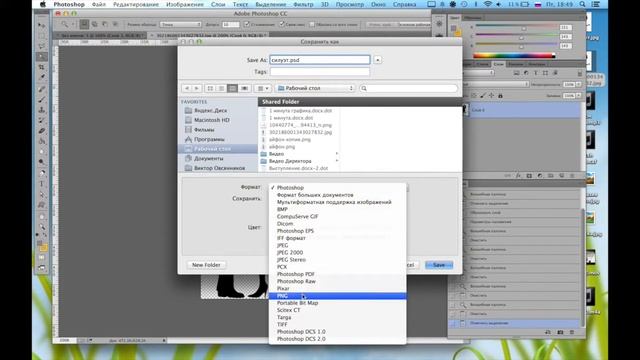
Task: Click the Save button
Action: pos(439,265)
